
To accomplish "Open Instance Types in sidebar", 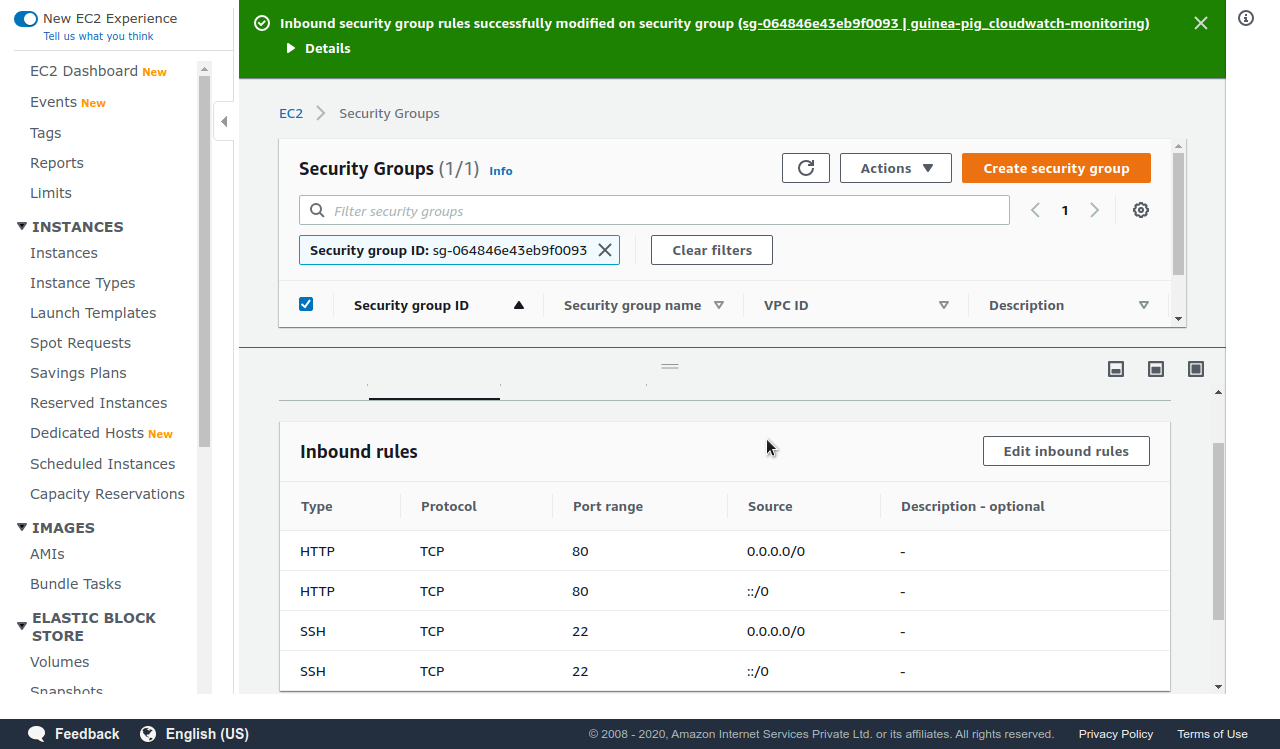I will [x=82, y=283].
